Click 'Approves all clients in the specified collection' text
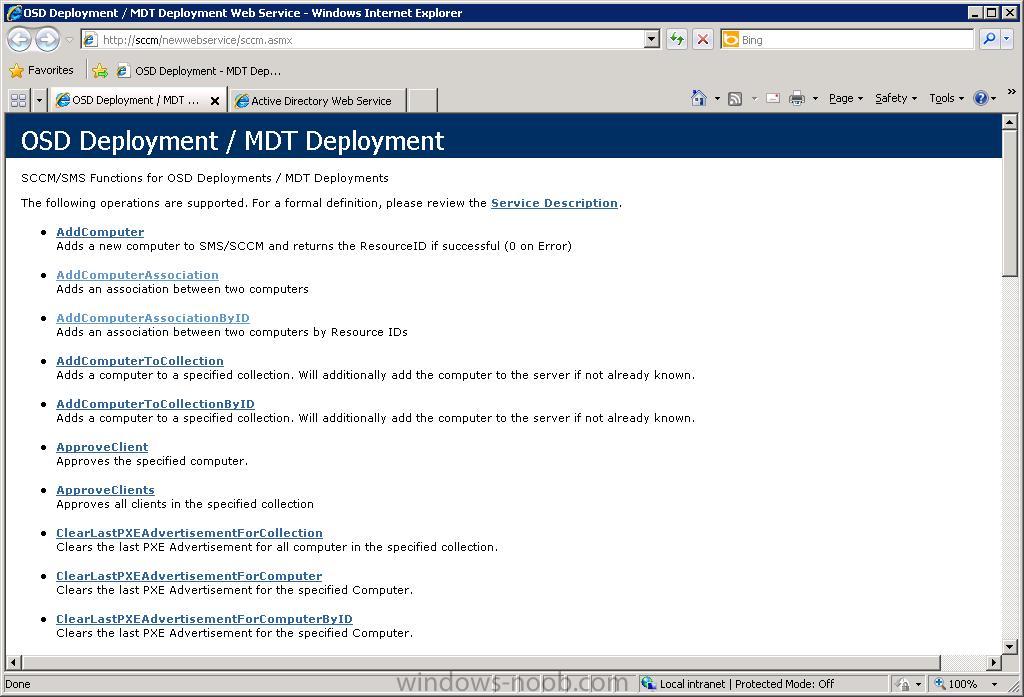1024x697 pixels. tap(185, 504)
